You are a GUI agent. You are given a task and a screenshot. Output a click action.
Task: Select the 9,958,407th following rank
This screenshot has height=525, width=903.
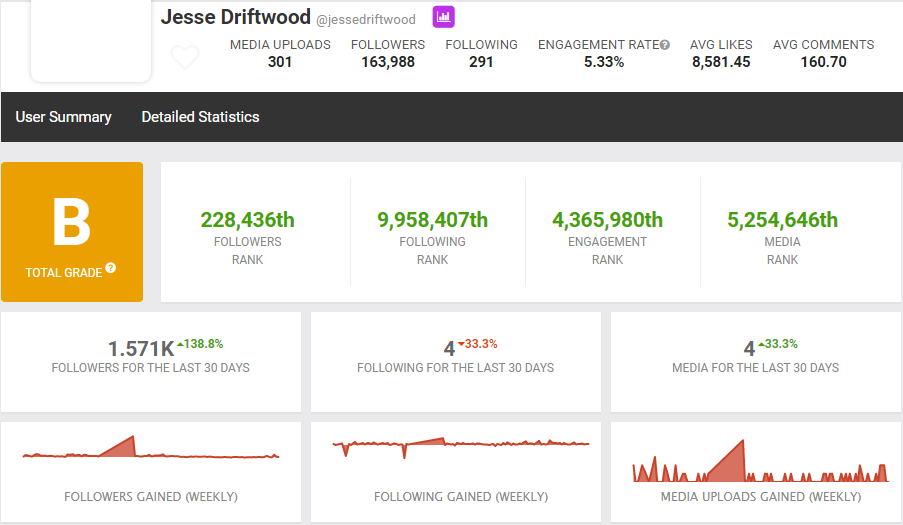tap(432, 220)
